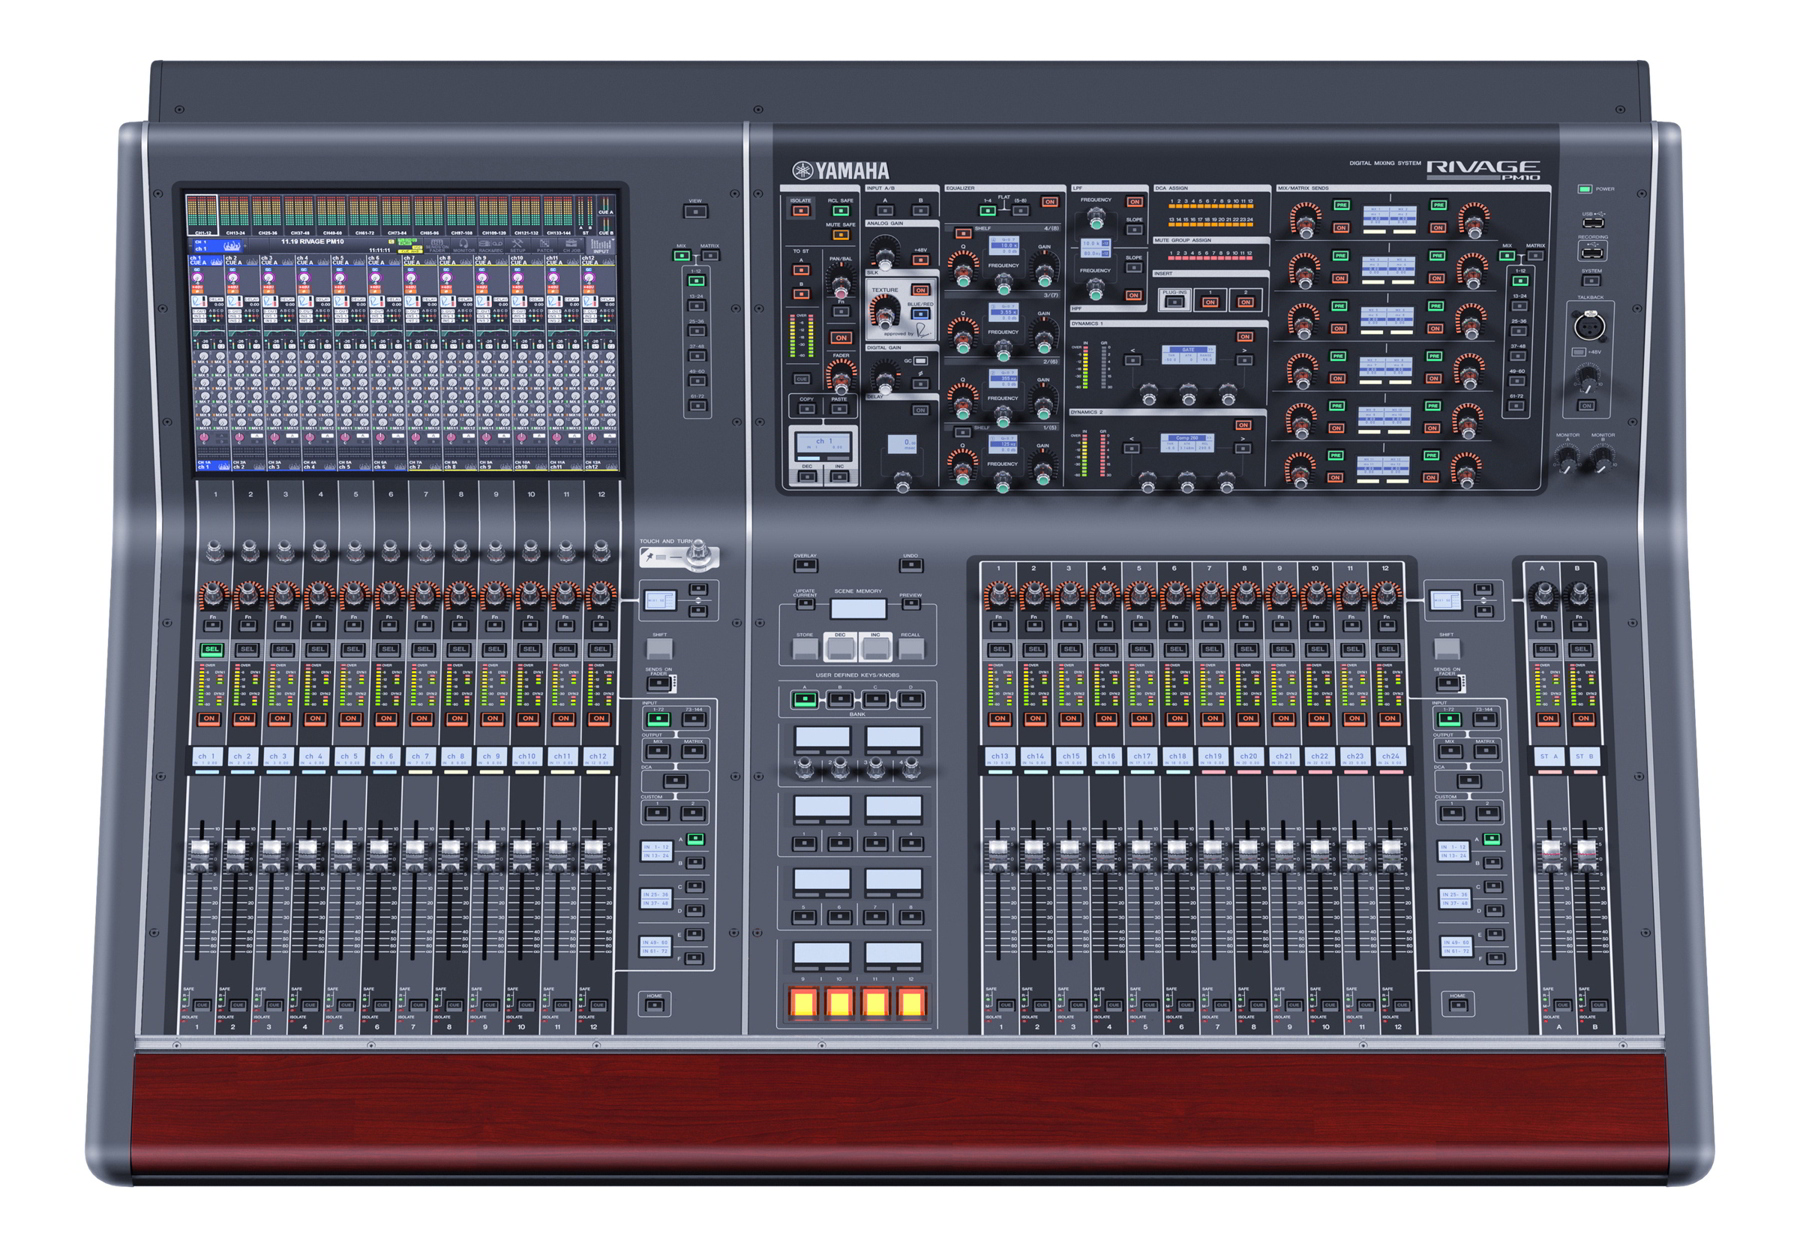The image size is (1800, 1244).
Task: Switch ch1–ch12 bay to INPUT 73-144
Action: [693, 719]
